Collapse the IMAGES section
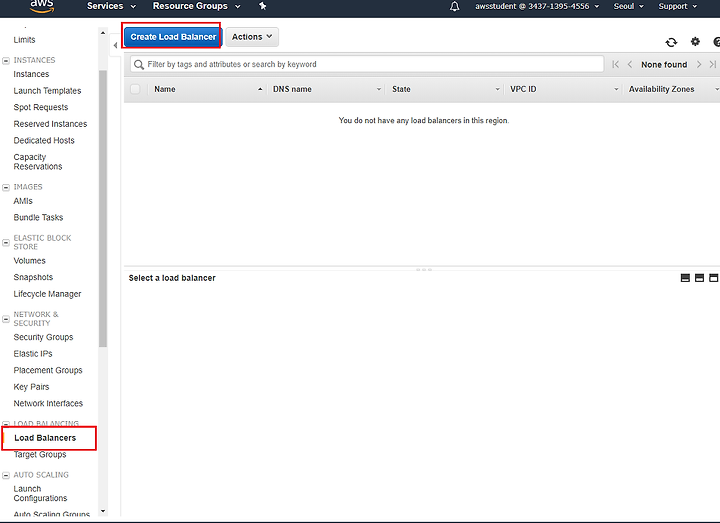 6,187
